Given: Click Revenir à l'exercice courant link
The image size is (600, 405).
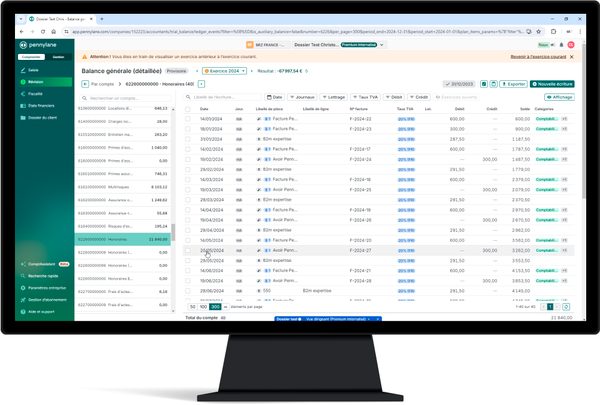Looking at the screenshot, I should point(538,57).
